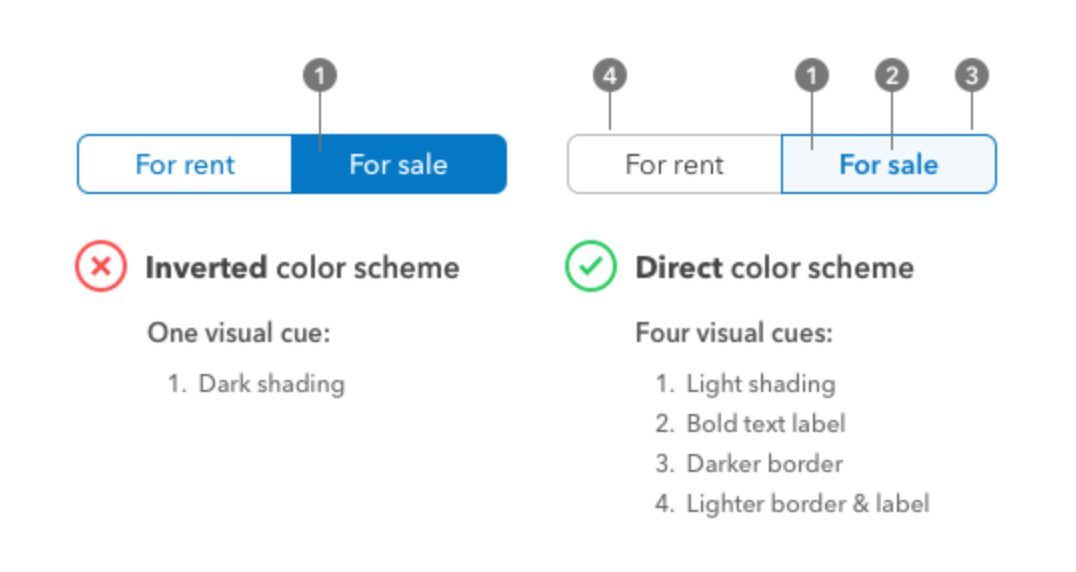The width and height of the screenshot is (1076, 572).
Task: Click the Direct color scheme heading
Action: (x=775, y=267)
